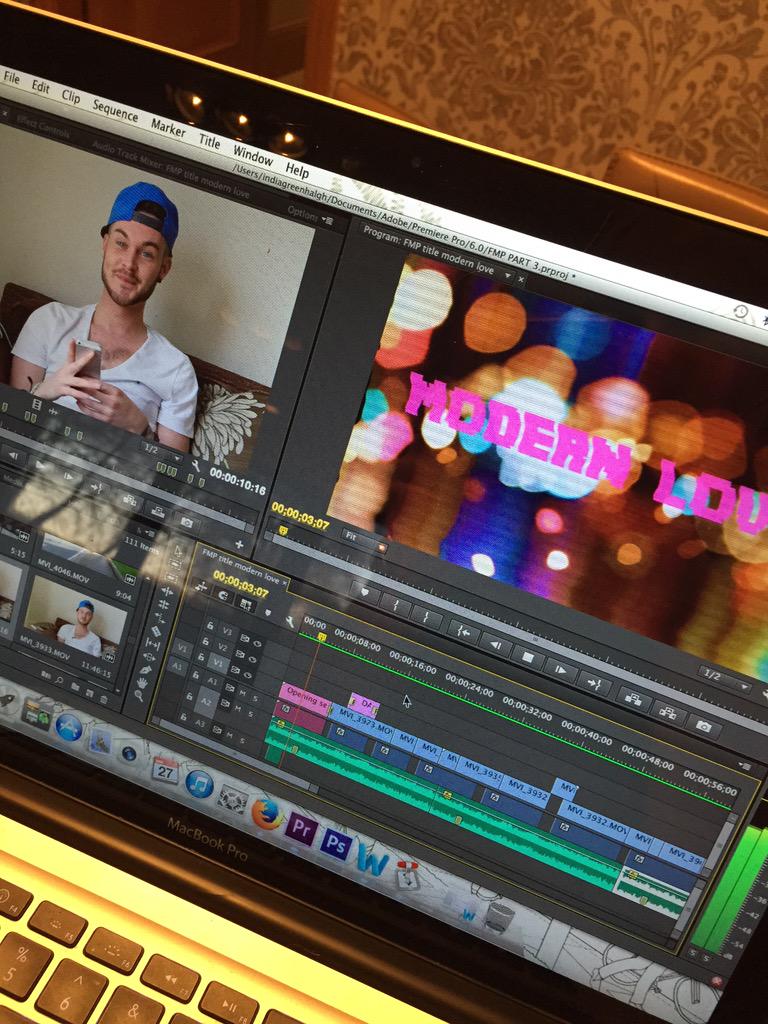Step back one frame in Program monitor
The height and width of the screenshot is (1024, 768).
[x=496, y=645]
